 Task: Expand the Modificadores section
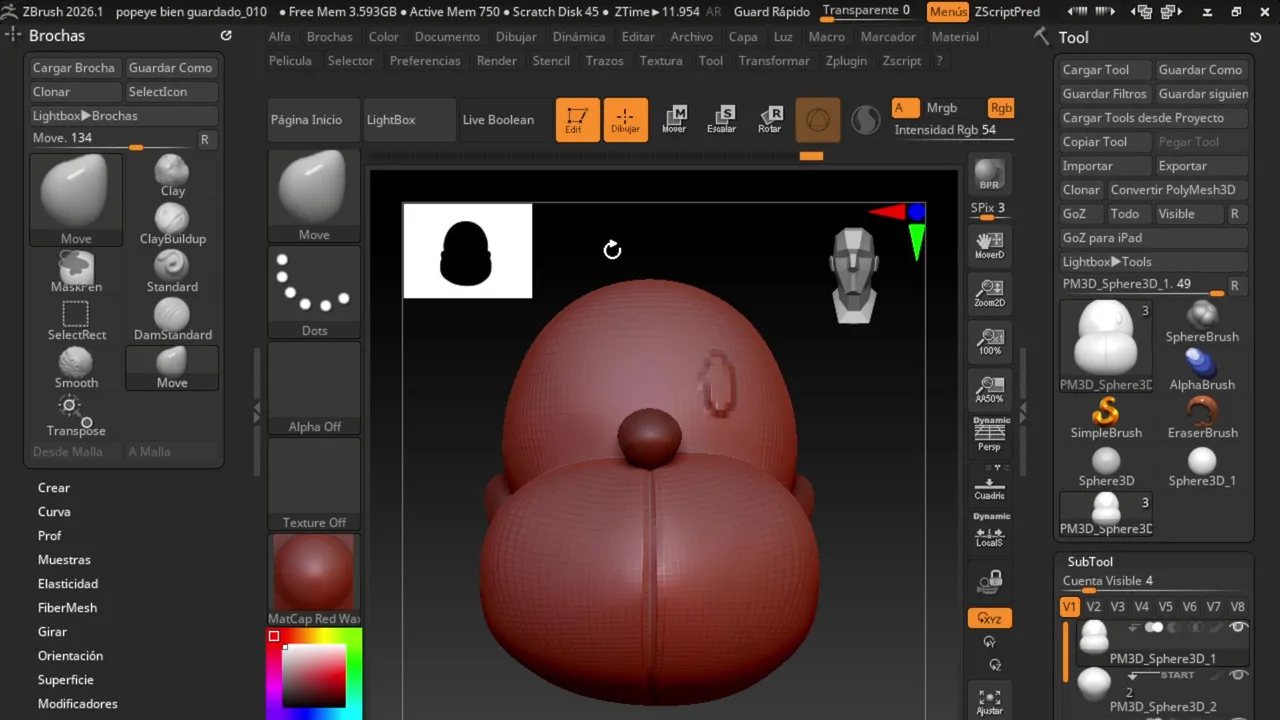(x=78, y=704)
